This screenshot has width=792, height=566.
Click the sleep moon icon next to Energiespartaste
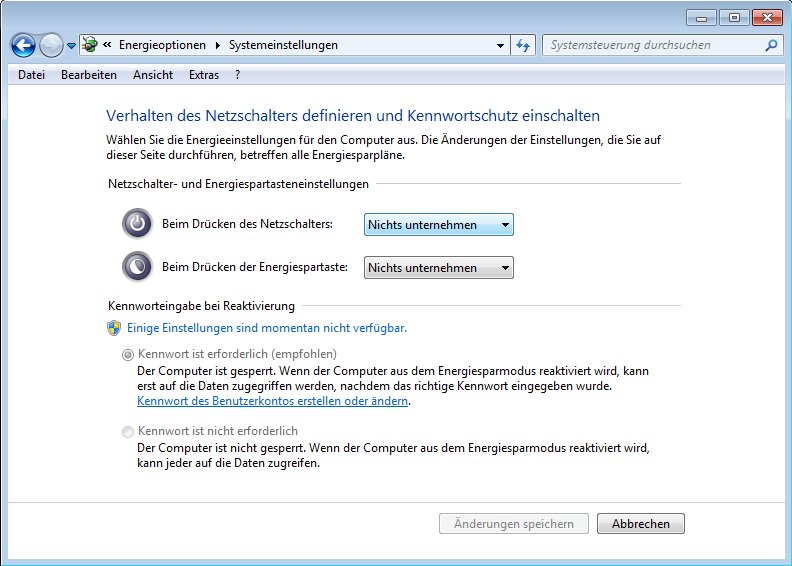137,267
